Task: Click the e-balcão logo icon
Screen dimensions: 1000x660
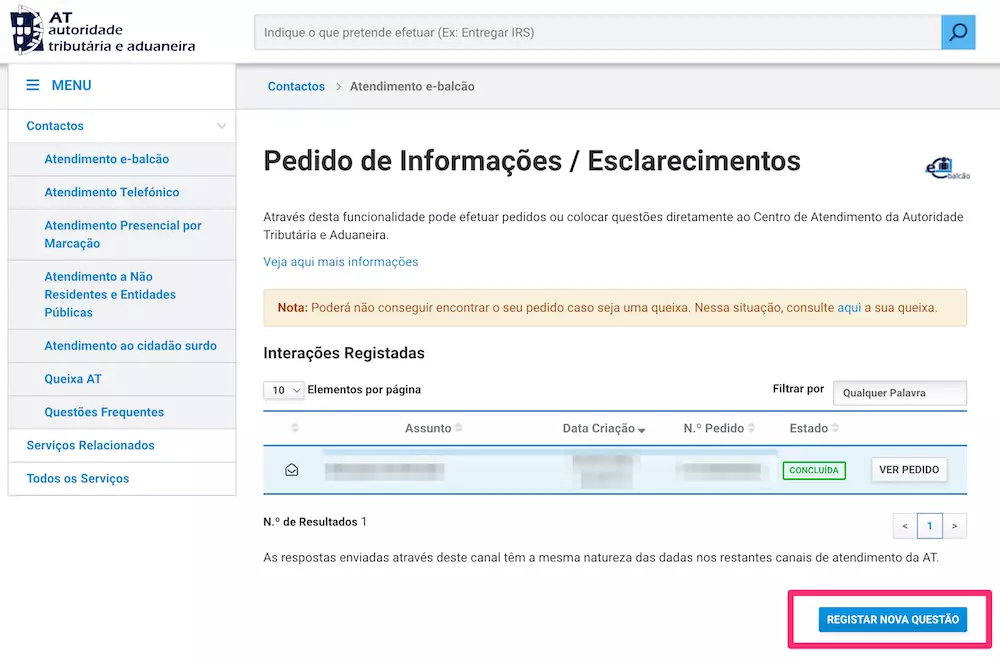Action: point(948,168)
